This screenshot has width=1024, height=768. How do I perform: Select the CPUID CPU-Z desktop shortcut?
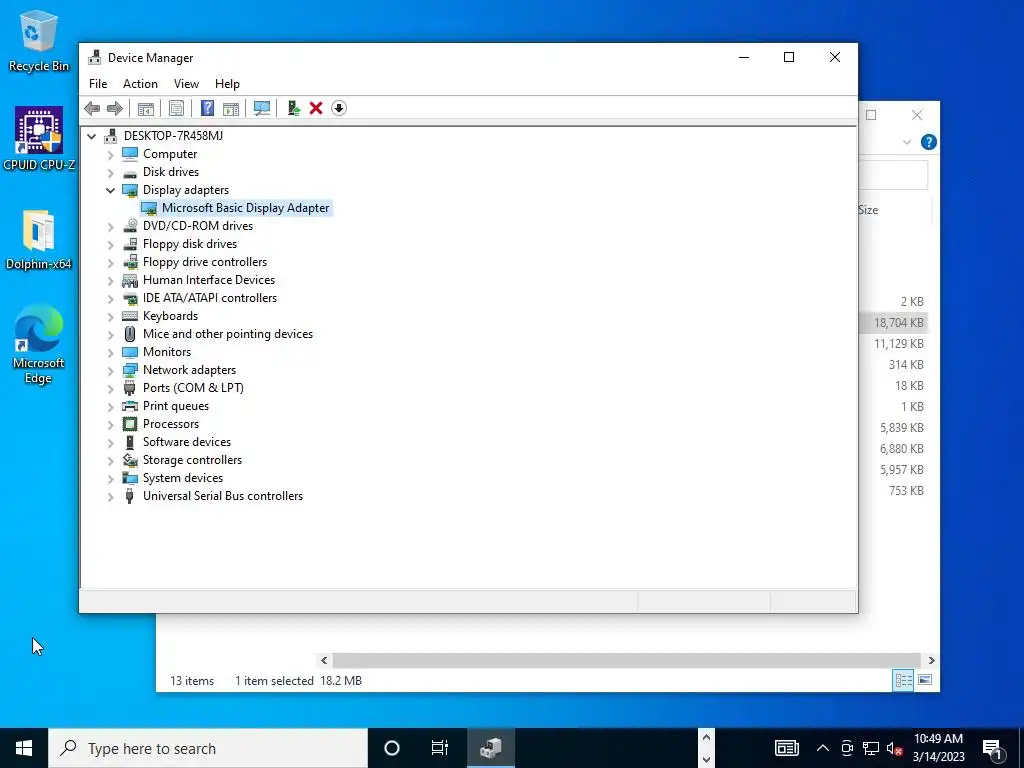pos(39,139)
